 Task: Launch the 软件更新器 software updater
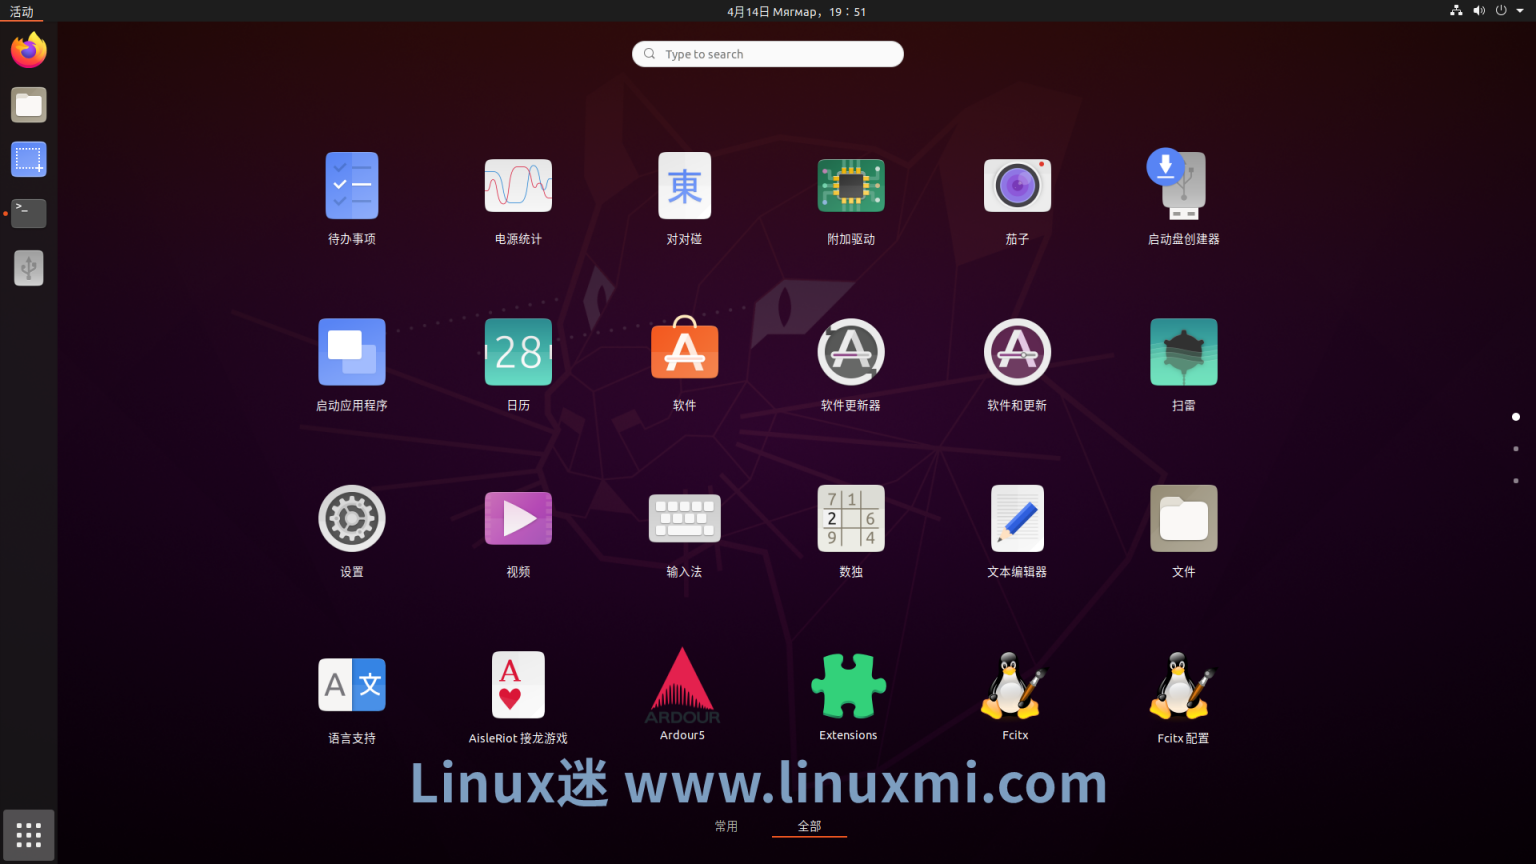pyautogui.click(x=851, y=352)
